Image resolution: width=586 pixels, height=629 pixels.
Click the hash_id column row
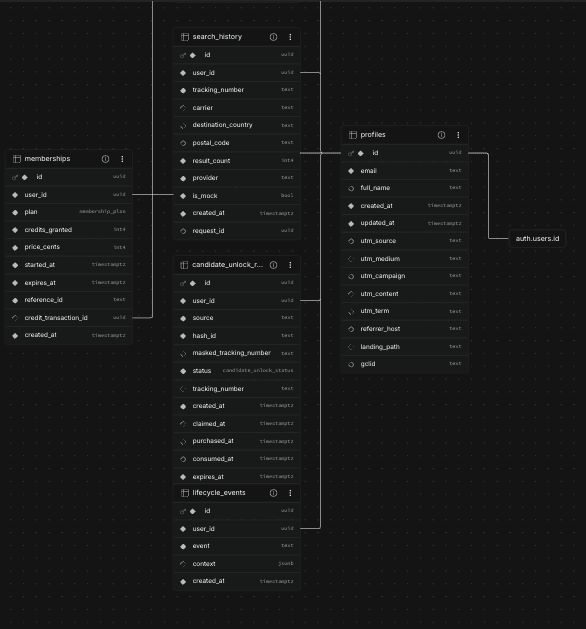237,336
